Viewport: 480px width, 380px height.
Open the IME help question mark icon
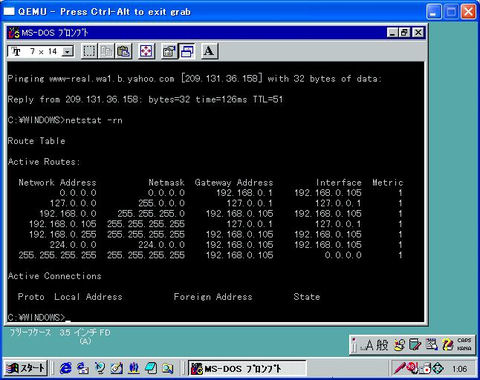pyautogui.click(x=448, y=345)
